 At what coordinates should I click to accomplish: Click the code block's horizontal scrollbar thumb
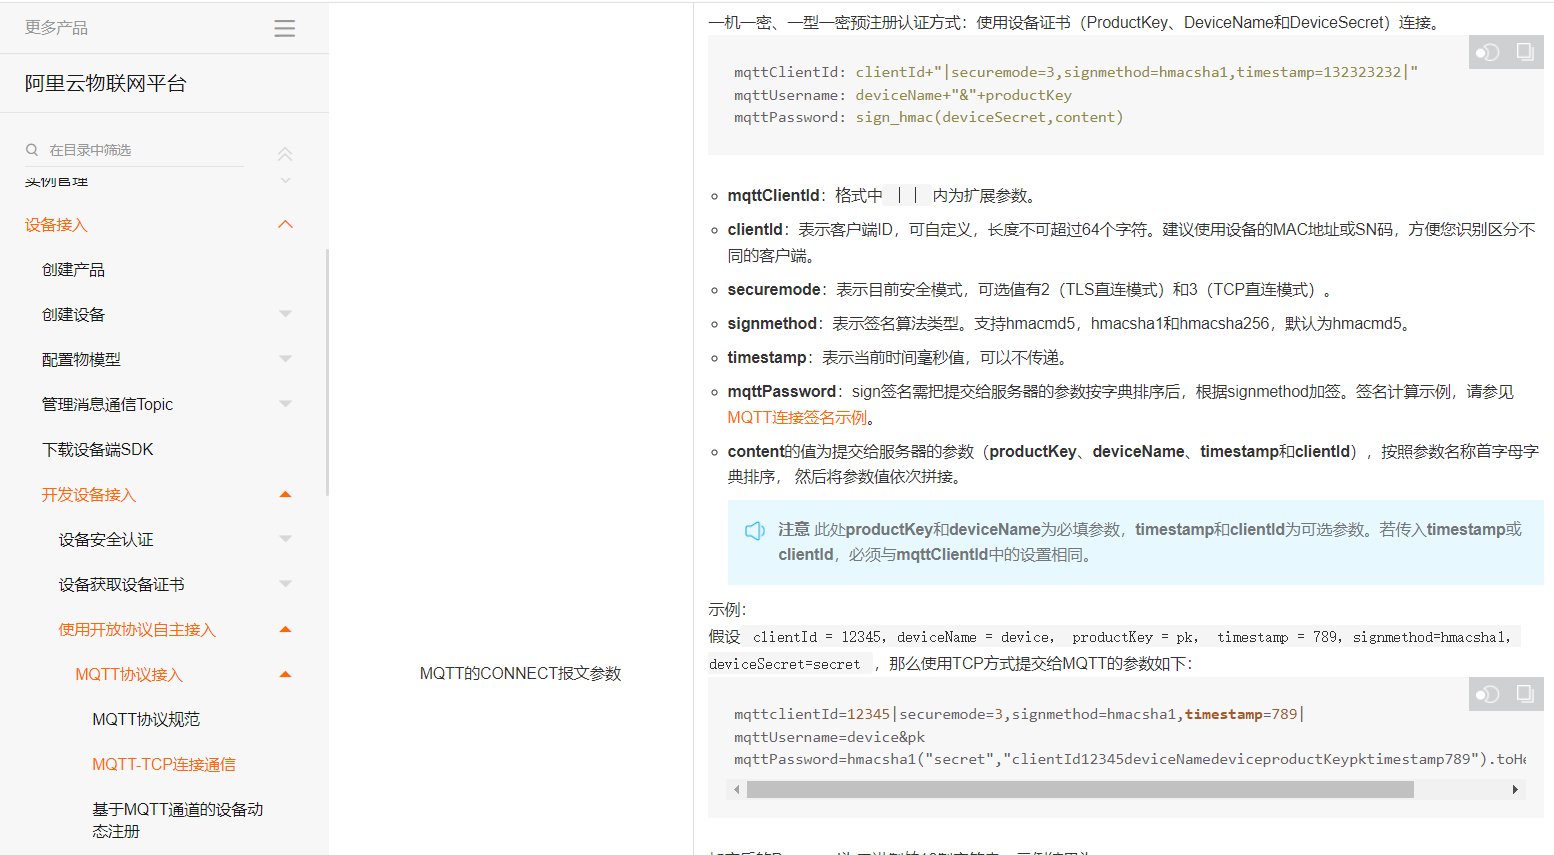(x=1080, y=790)
